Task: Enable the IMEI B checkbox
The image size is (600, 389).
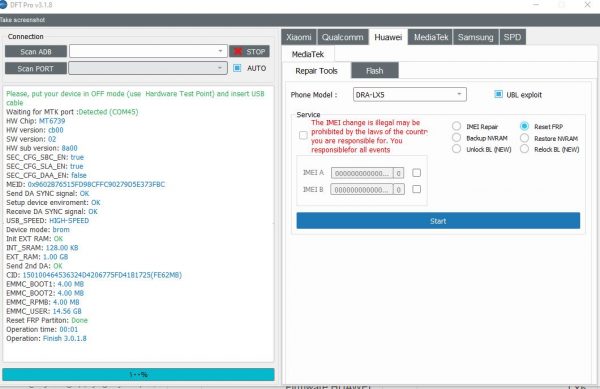Action: (417, 189)
